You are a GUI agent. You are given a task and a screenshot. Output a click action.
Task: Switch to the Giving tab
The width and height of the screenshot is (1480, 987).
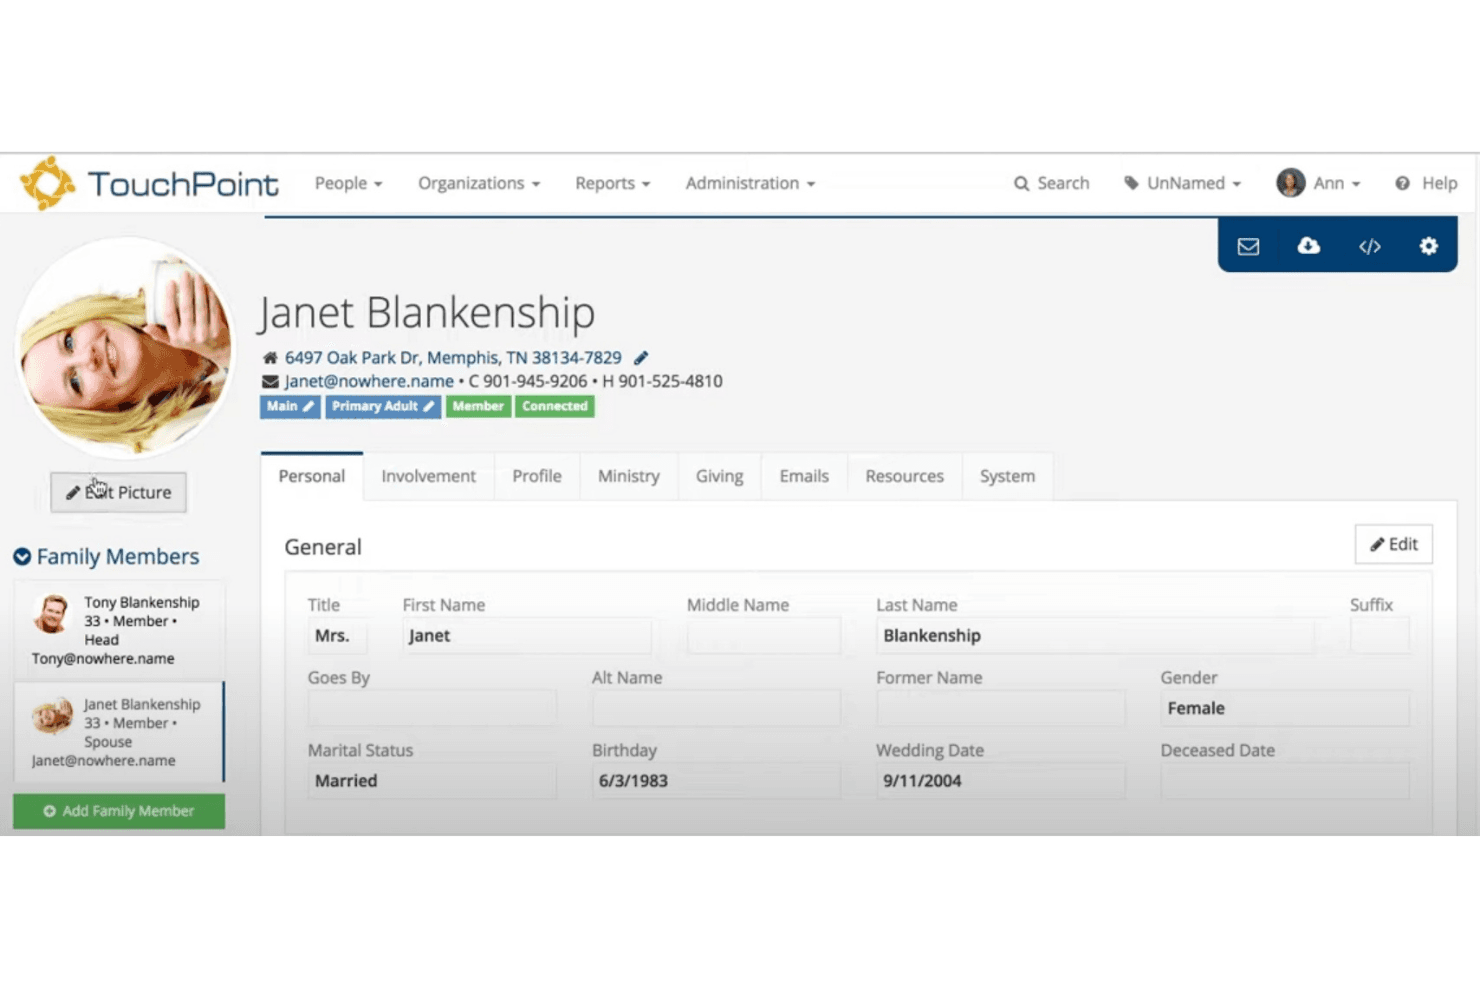tap(720, 477)
